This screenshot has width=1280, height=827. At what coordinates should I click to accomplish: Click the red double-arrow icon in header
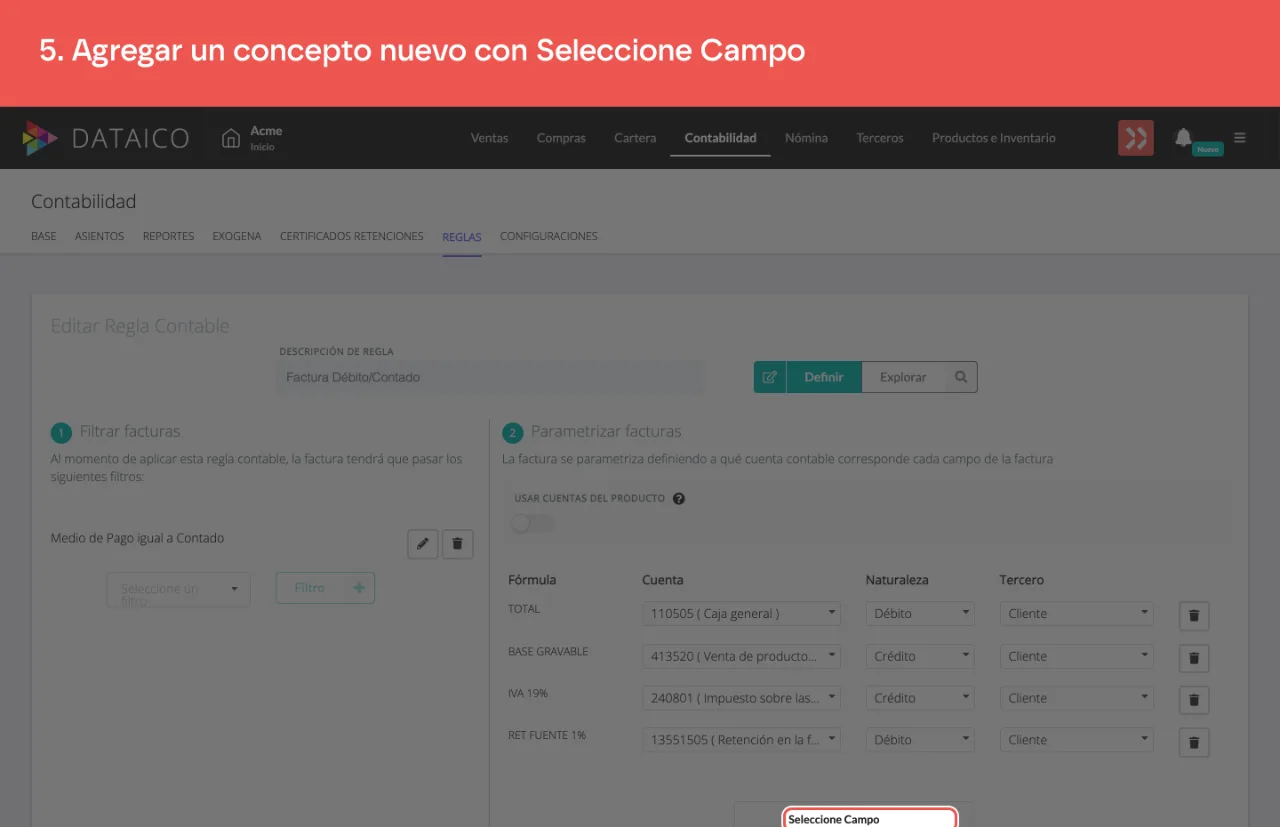tap(1136, 138)
